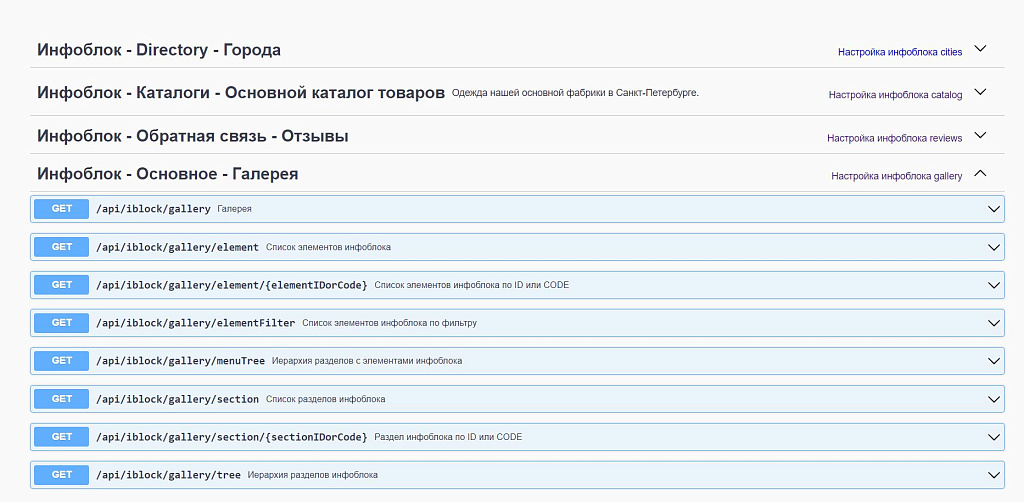
Task: Expand the /api/iblock/gallery endpoint arrow
Action: [x=994, y=209]
